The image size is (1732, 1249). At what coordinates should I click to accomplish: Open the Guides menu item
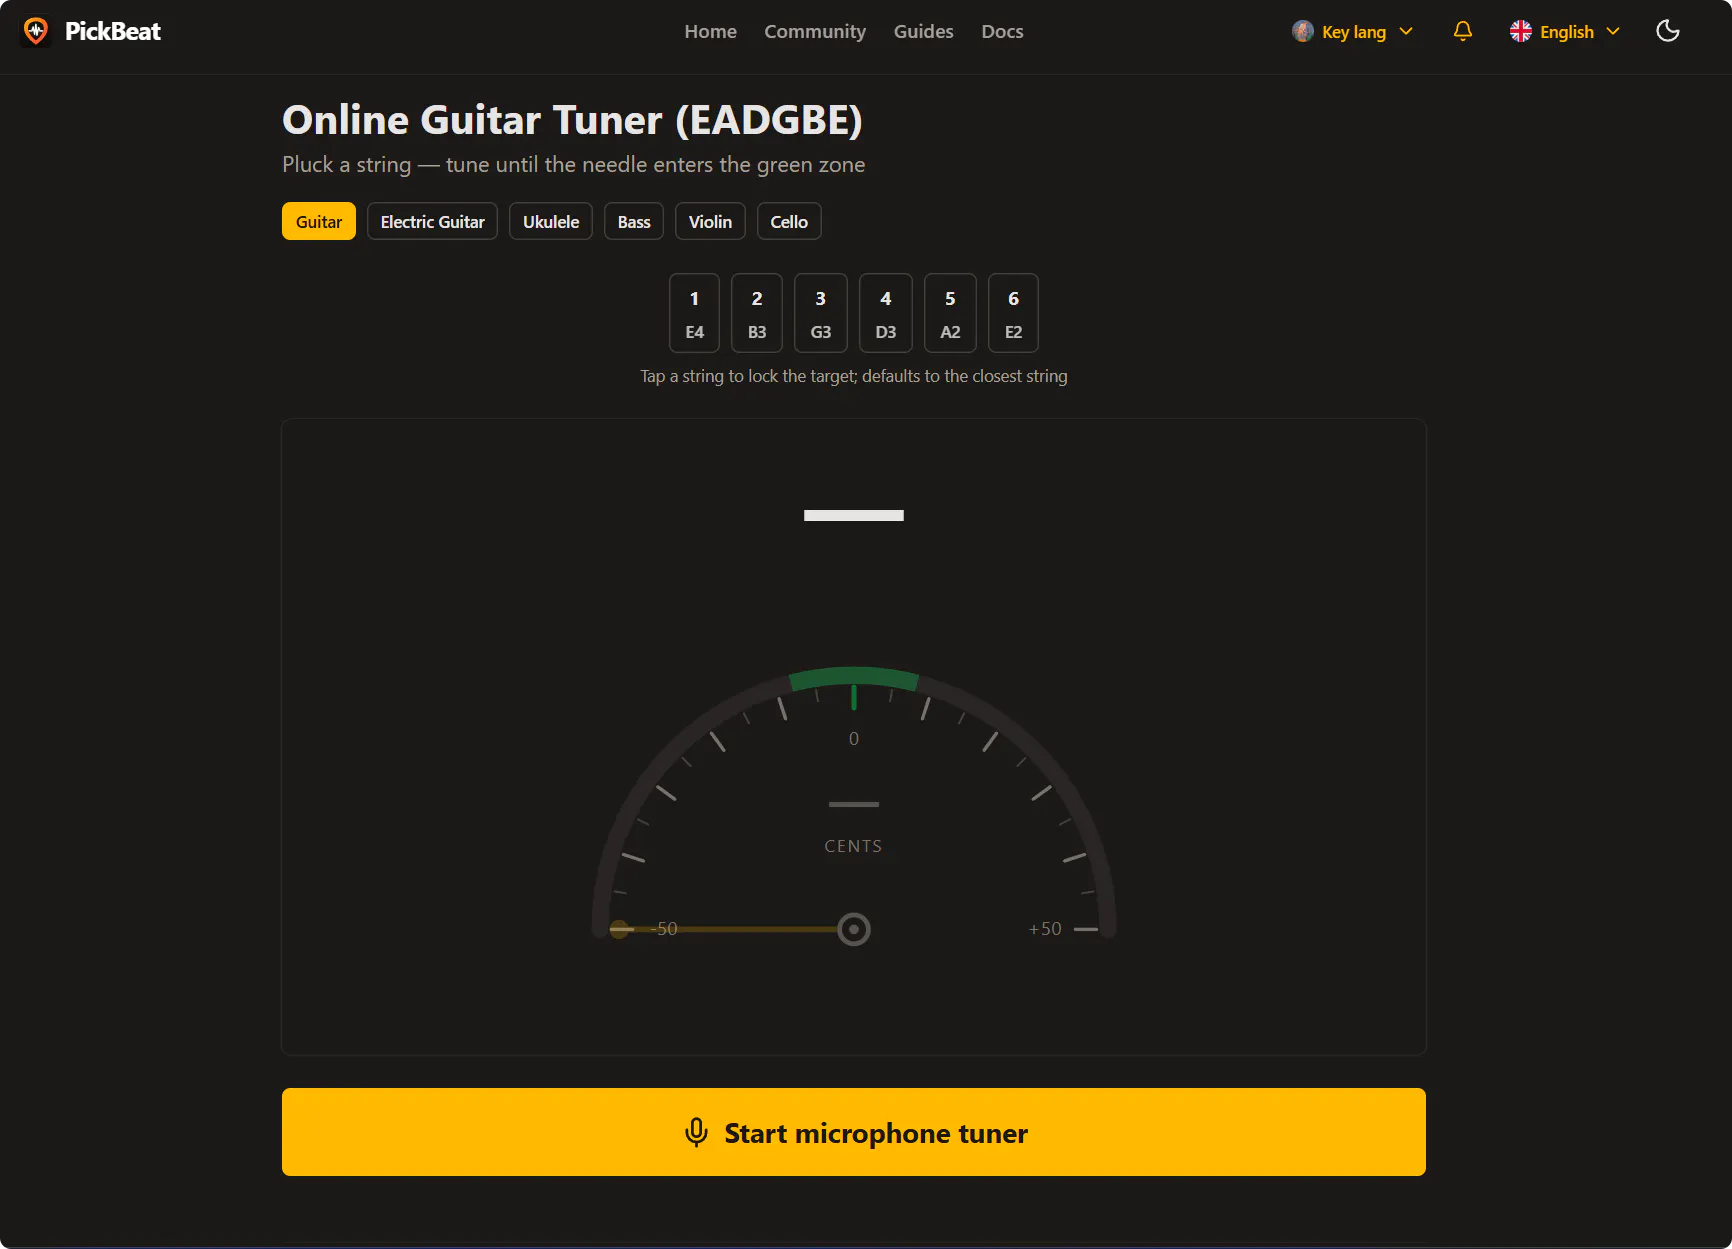(923, 31)
